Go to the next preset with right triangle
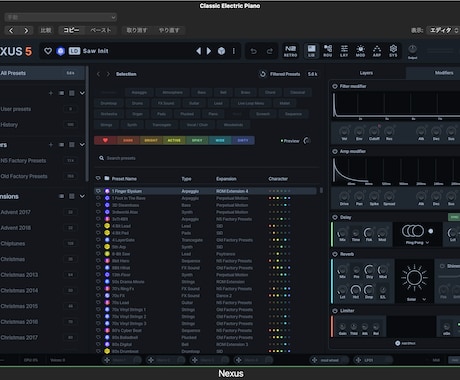 coord(209,51)
